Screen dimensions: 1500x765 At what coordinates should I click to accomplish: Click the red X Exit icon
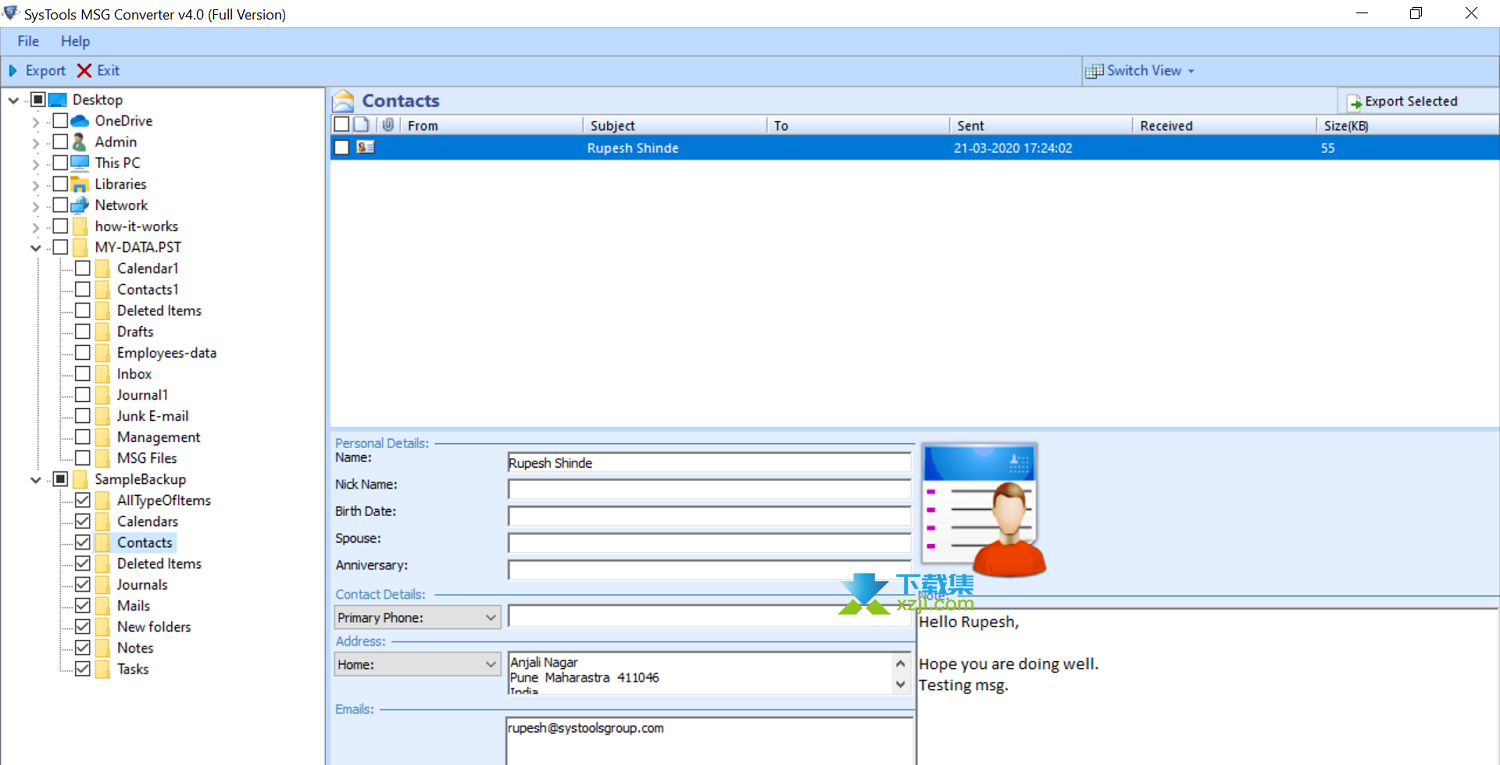coord(84,70)
